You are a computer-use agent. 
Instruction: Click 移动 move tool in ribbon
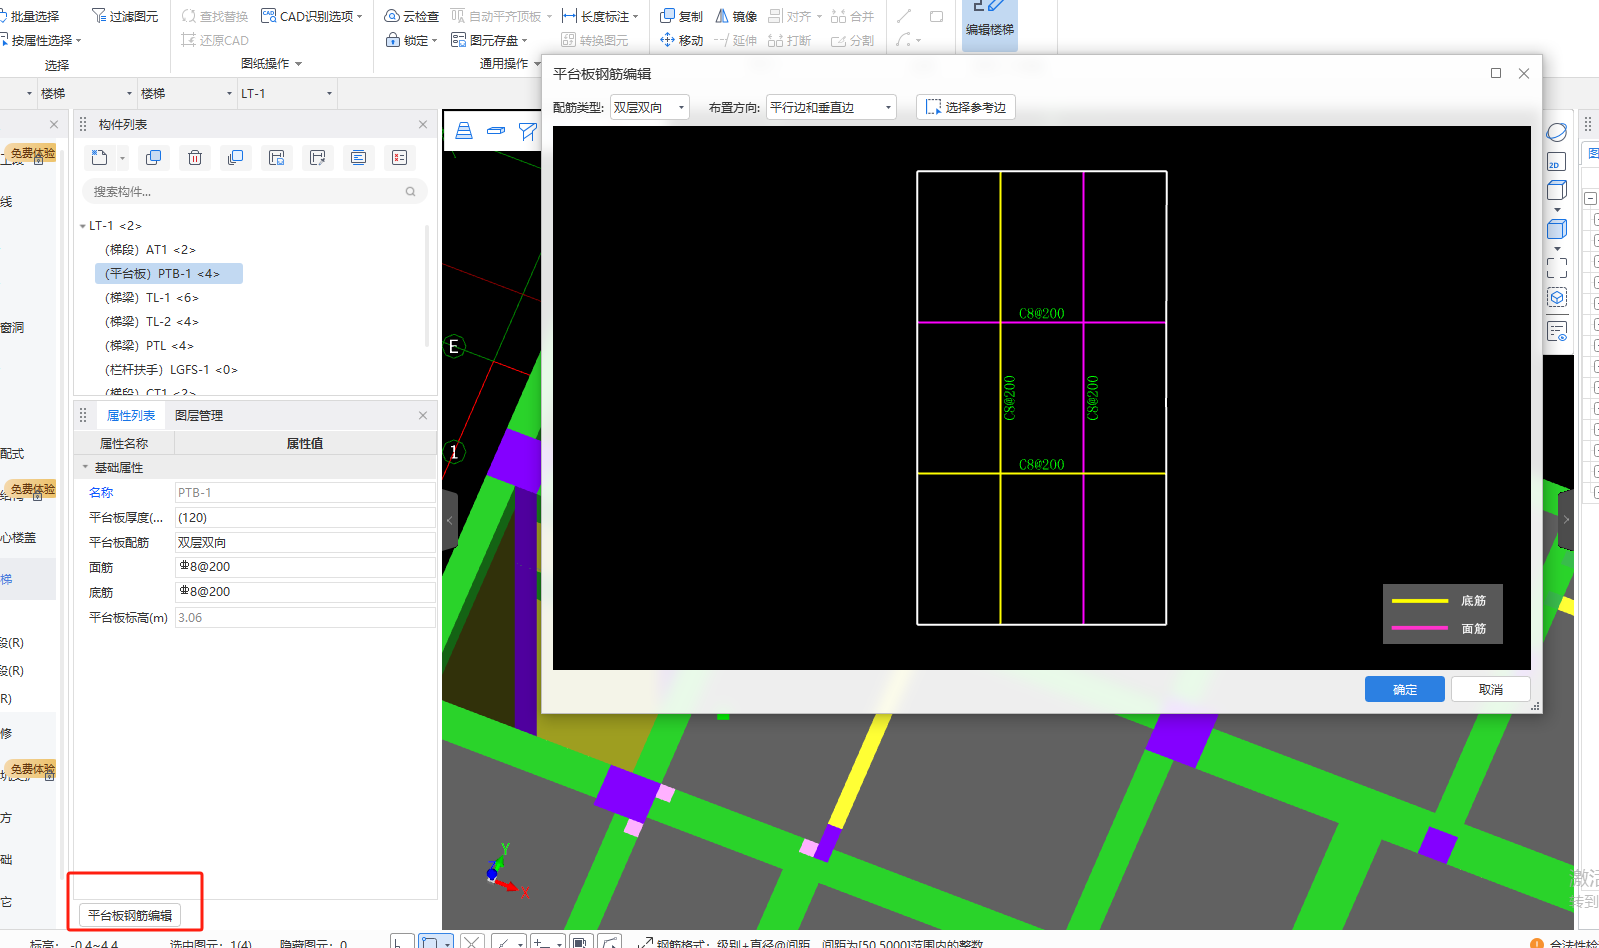tap(681, 40)
